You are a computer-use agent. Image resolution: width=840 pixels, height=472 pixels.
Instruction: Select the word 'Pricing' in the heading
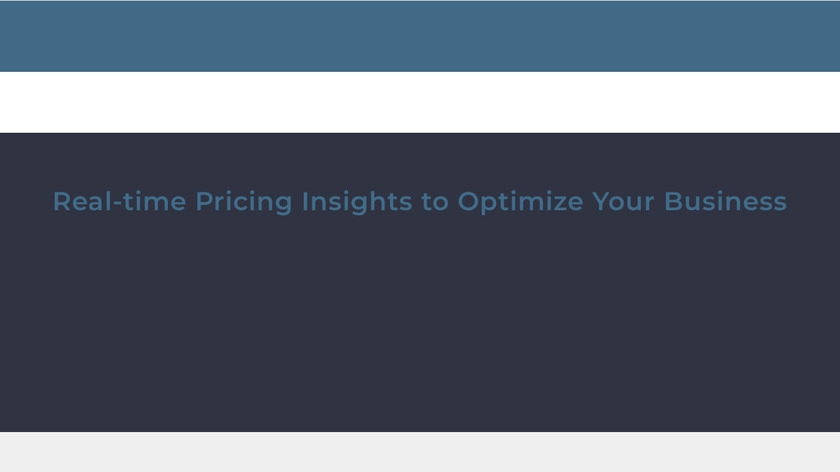[x=244, y=202]
